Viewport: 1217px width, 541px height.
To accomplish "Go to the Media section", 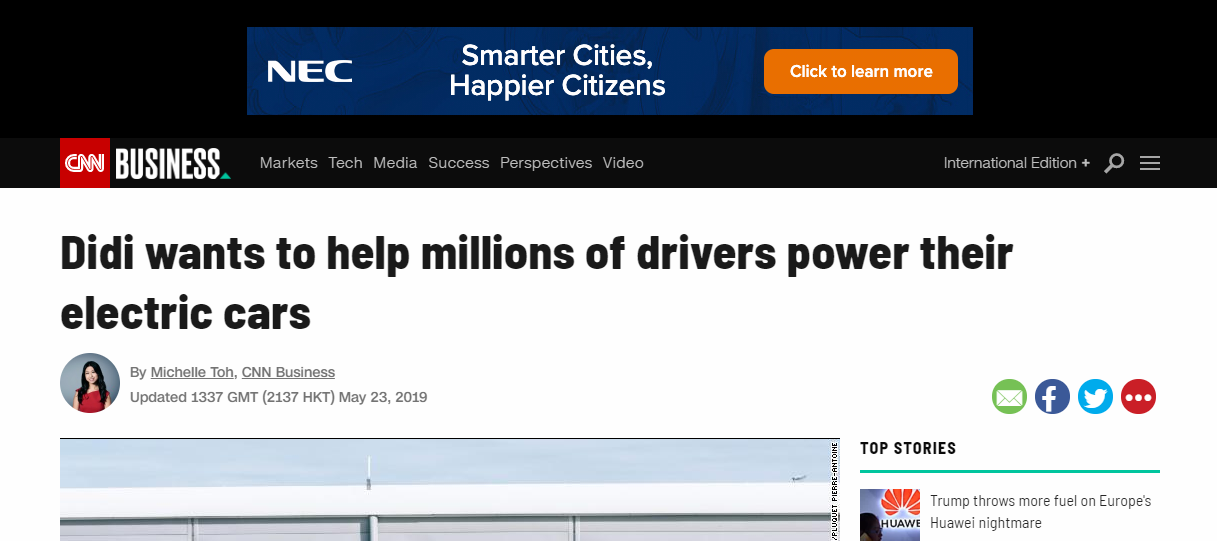I will 395,163.
